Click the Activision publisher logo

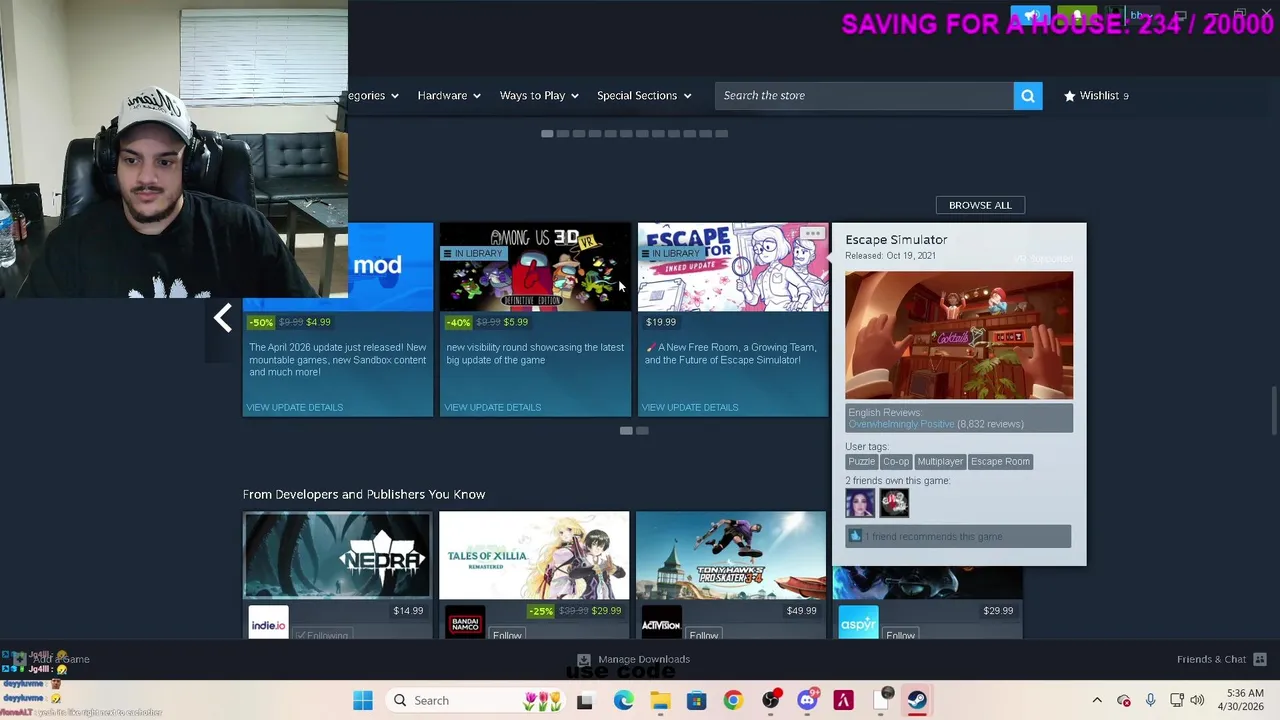[x=661, y=624]
